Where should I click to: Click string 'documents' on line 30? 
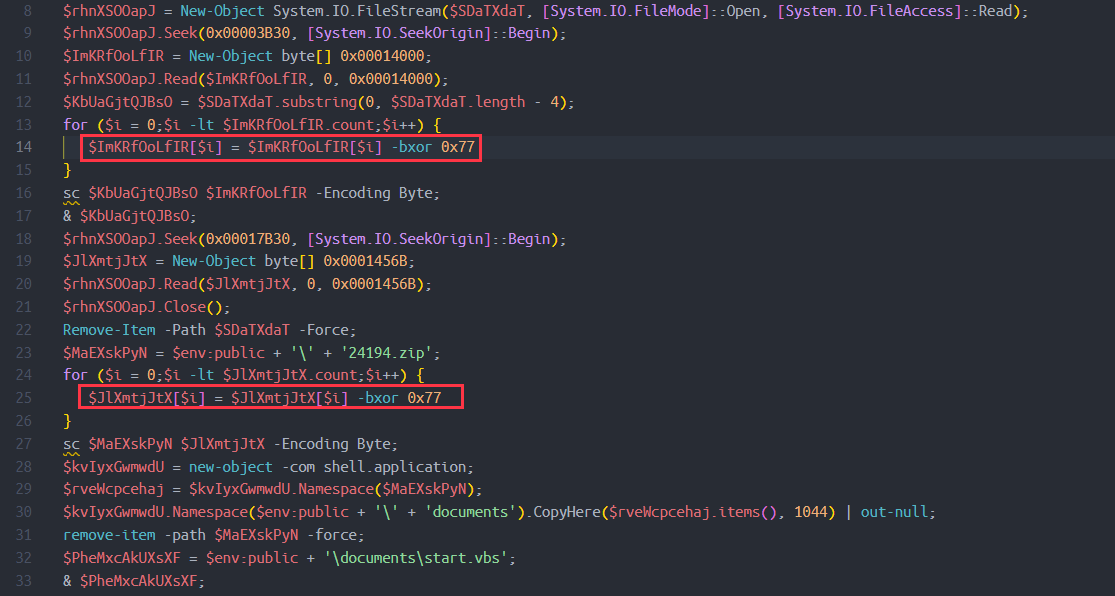tap(470, 512)
